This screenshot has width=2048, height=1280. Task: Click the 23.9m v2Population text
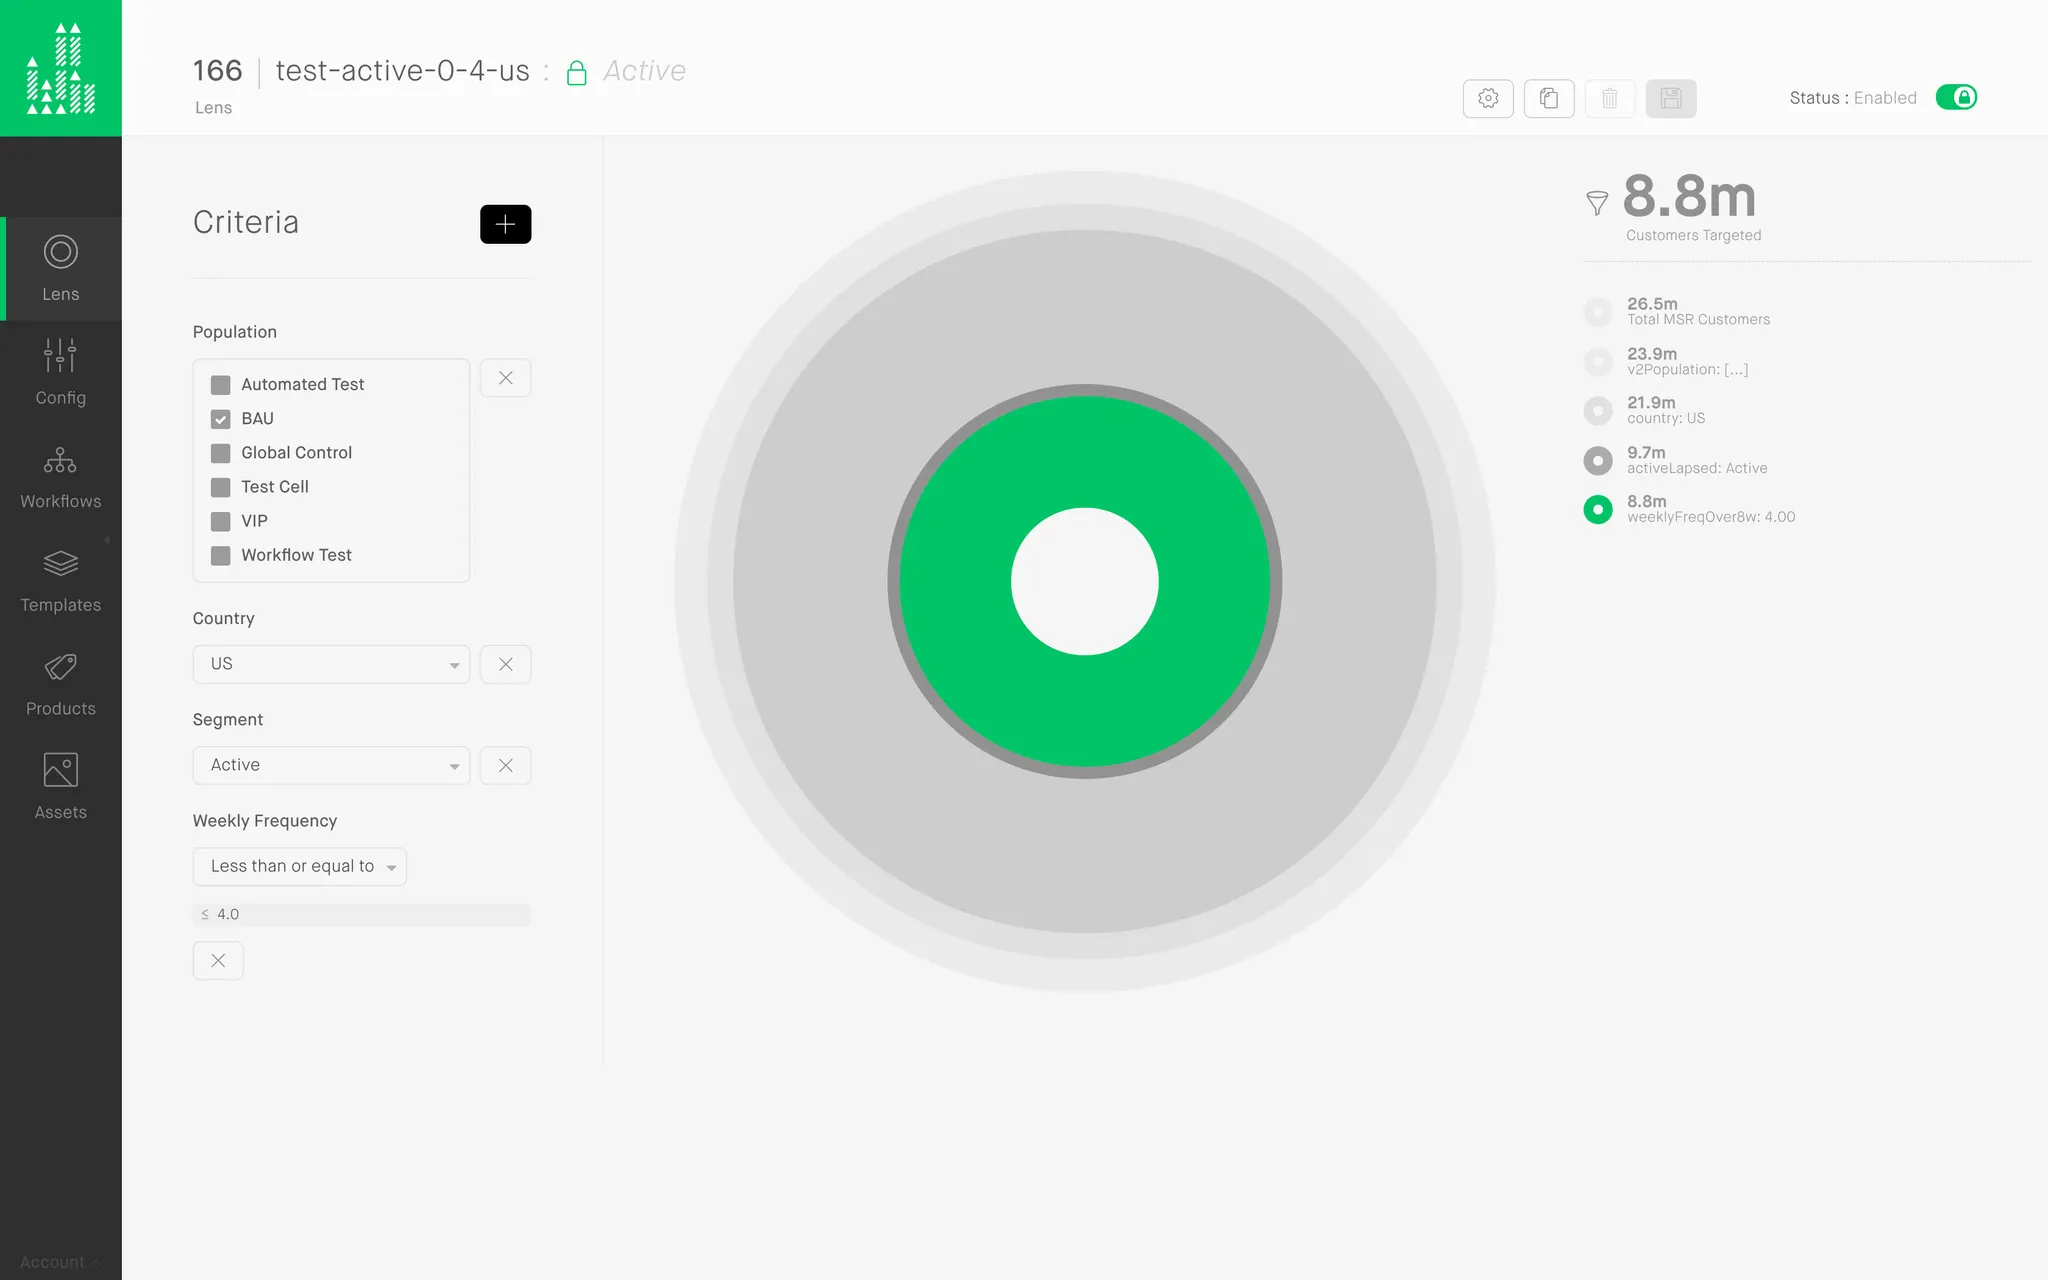tap(1688, 361)
